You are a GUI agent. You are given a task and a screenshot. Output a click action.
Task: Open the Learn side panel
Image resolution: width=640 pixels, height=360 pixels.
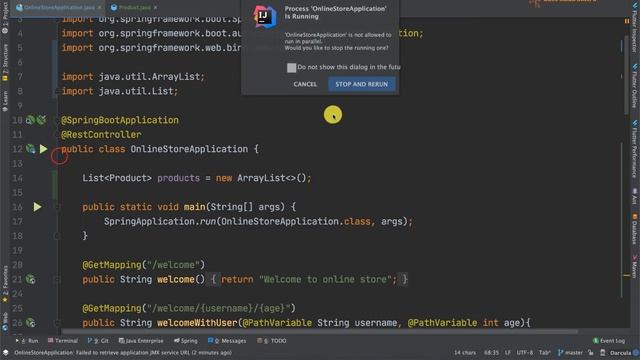(x=5, y=100)
